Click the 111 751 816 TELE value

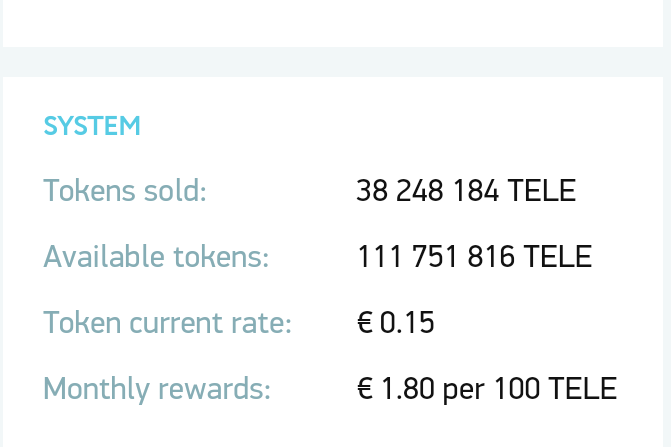point(473,257)
